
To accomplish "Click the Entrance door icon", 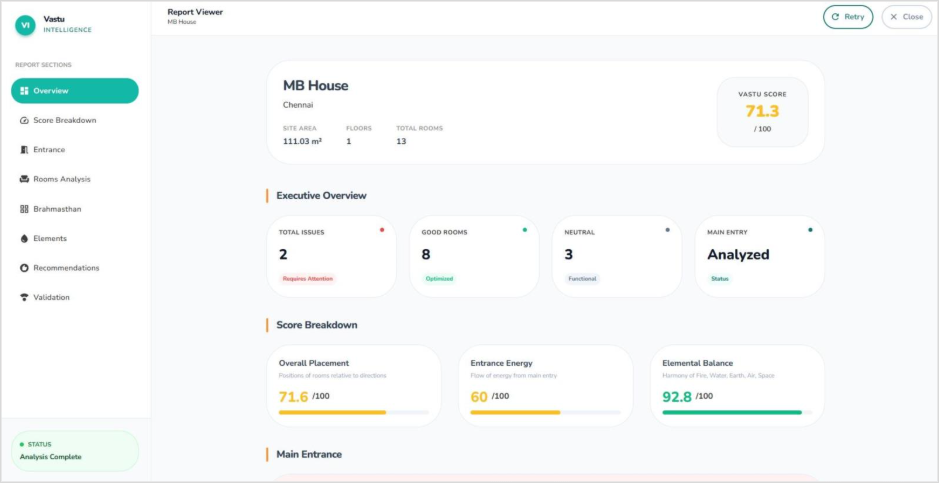I will click(x=24, y=150).
